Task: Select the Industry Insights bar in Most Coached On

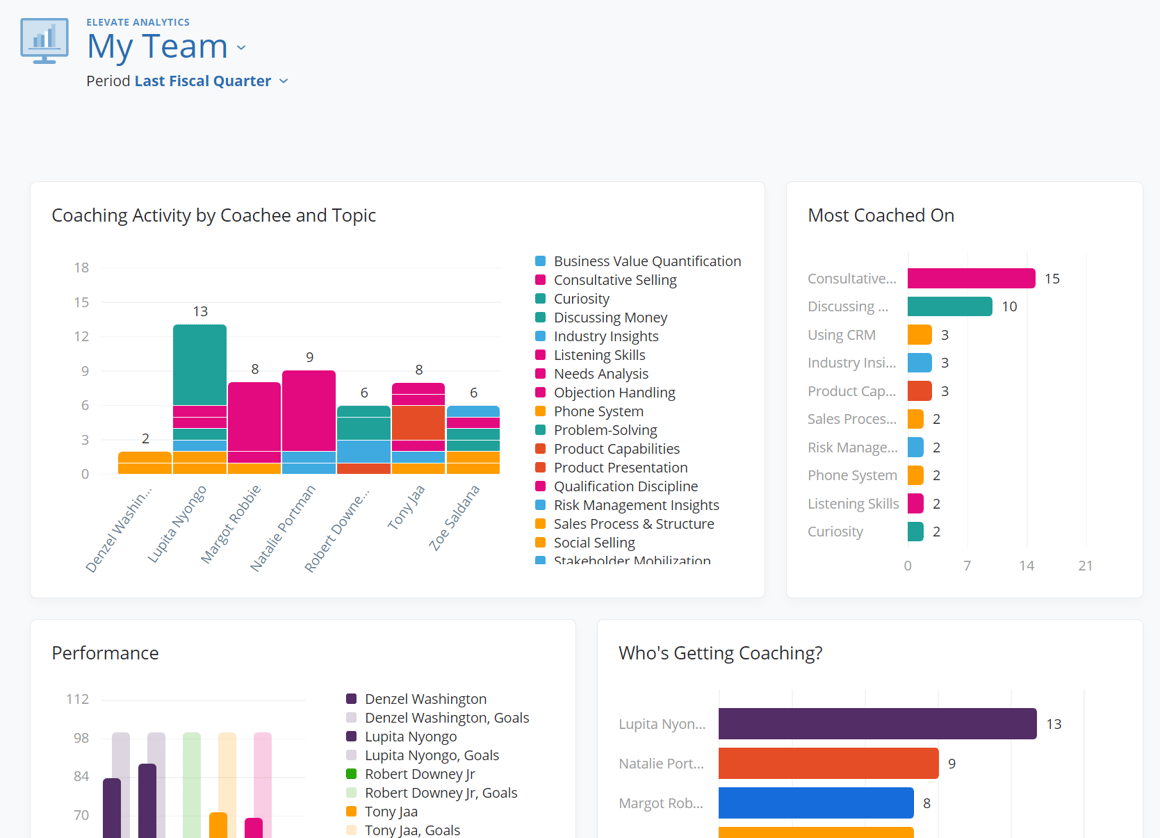Action: point(920,362)
